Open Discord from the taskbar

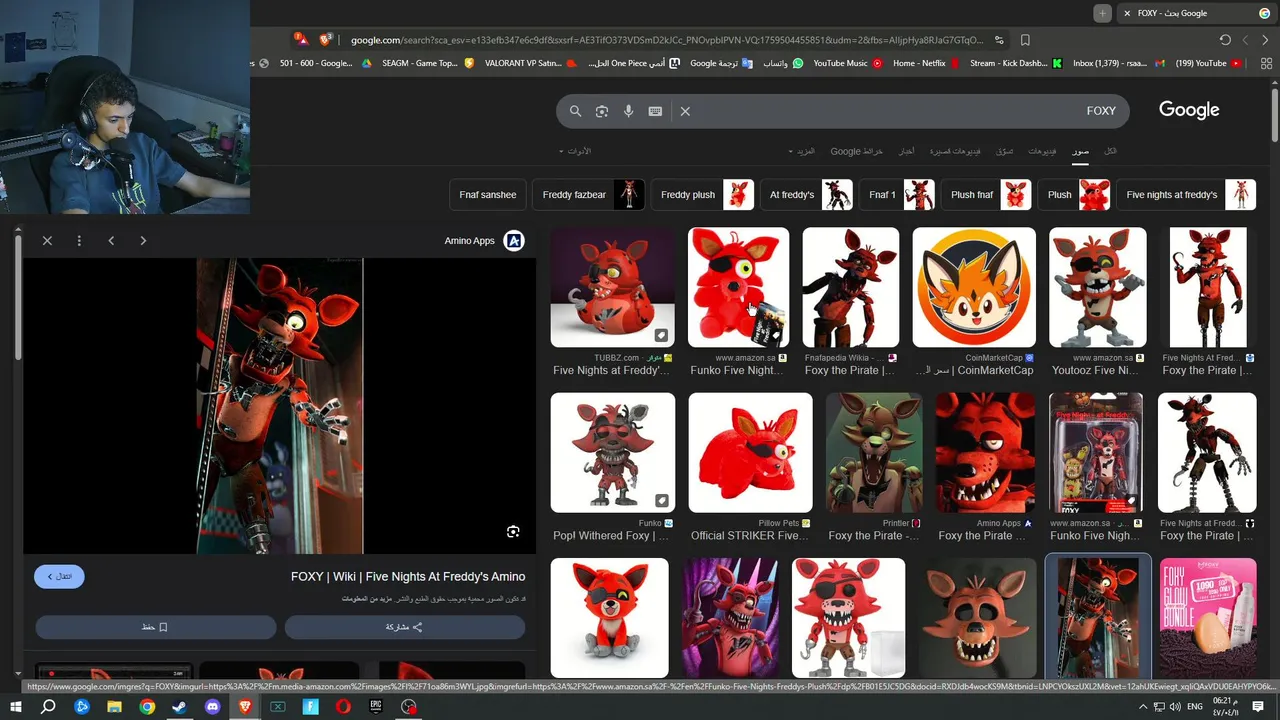[212, 706]
